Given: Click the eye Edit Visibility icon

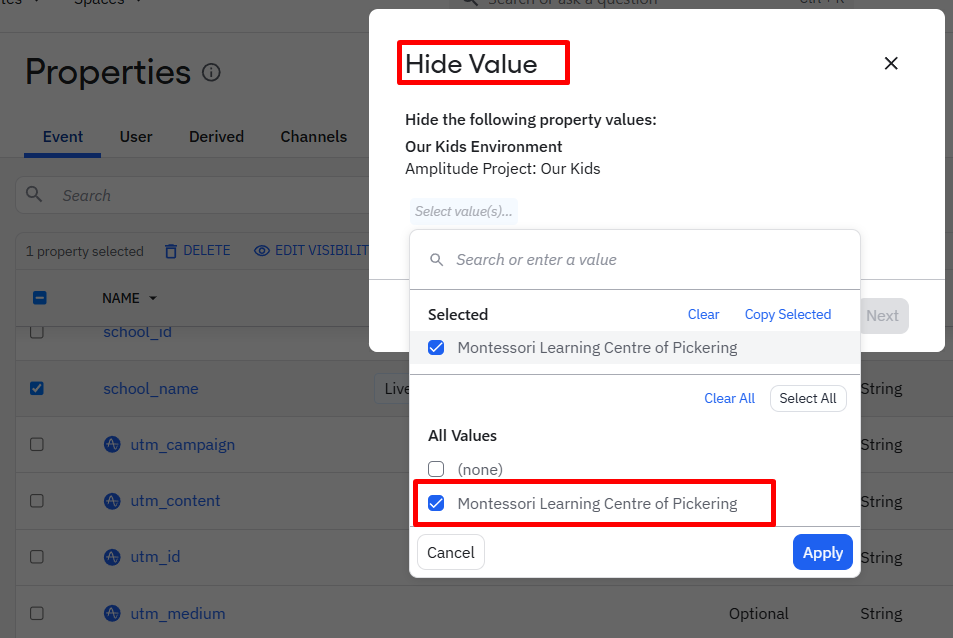Looking at the screenshot, I should pyautogui.click(x=262, y=251).
